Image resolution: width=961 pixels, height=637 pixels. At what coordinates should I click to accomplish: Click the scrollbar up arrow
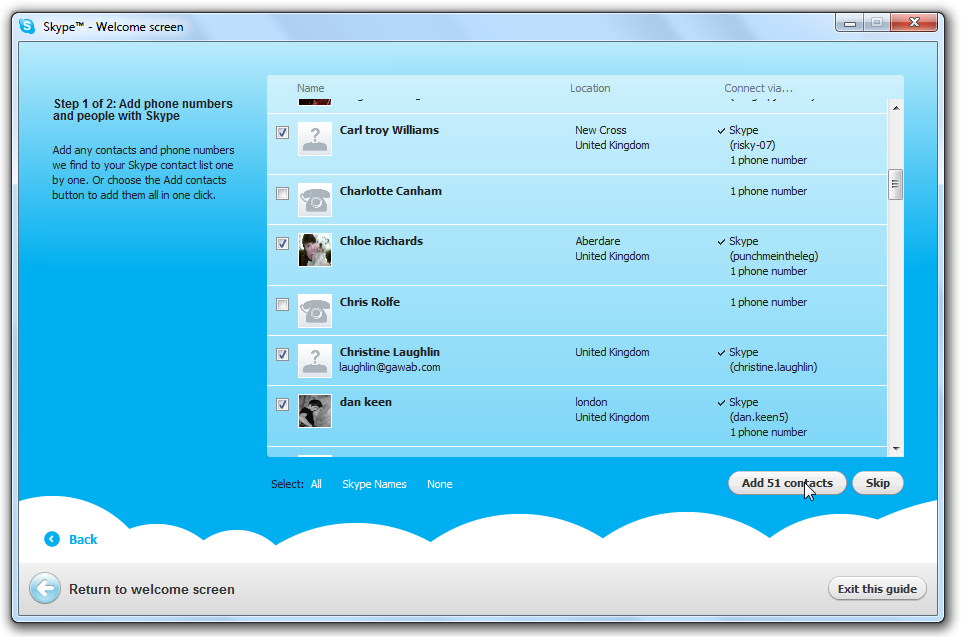pos(895,108)
